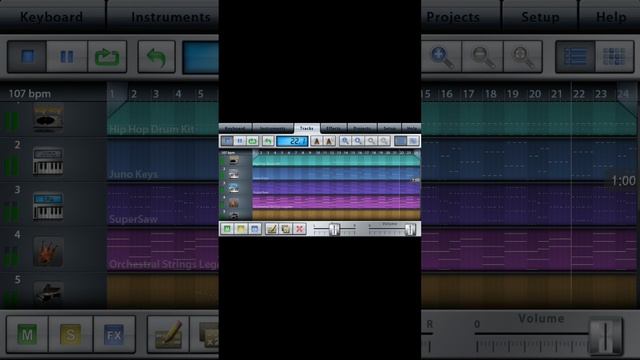Click the stop button in the large background view
Viewport: 640px width, 360px height.
(x=27, y=56)
